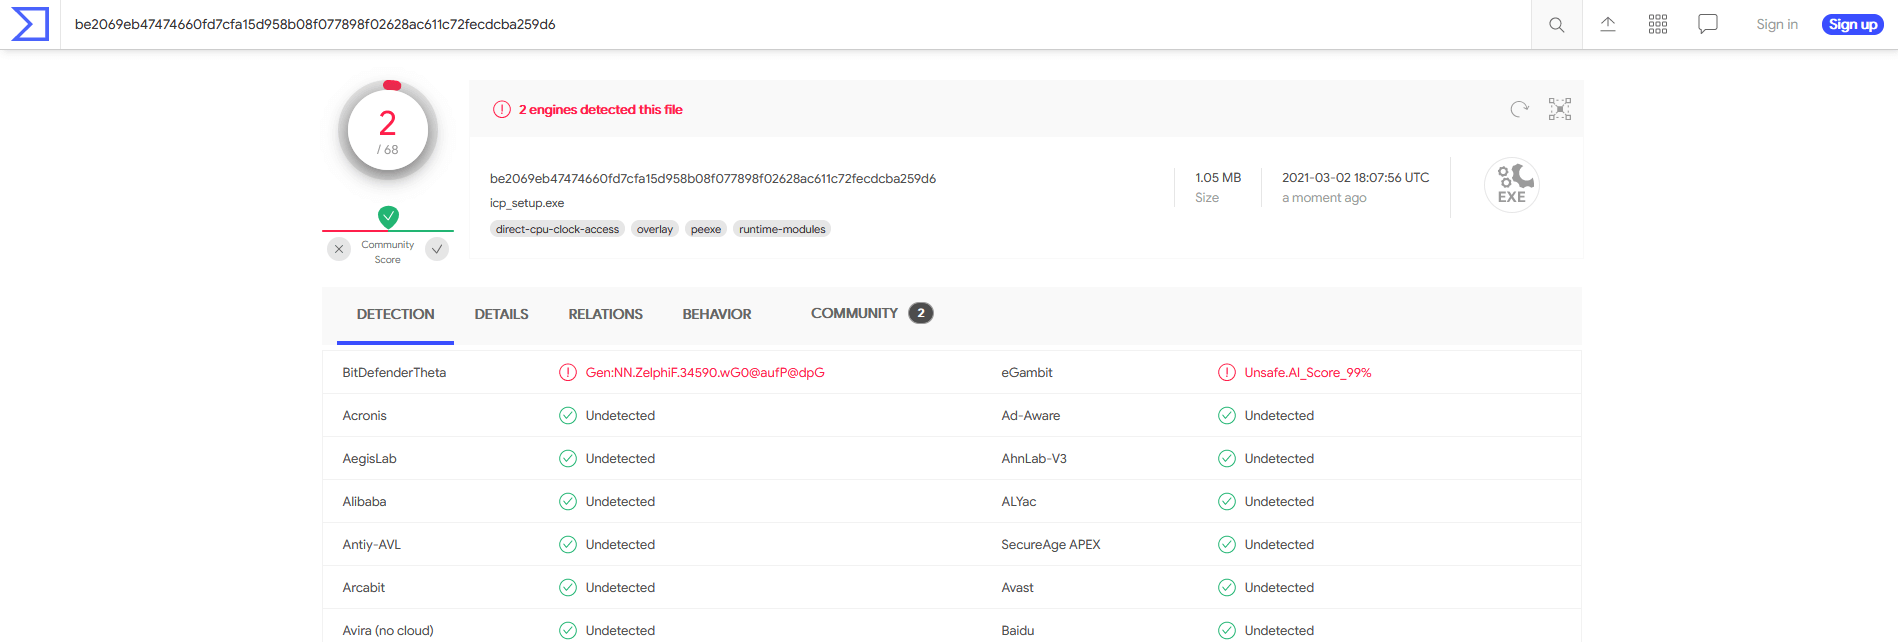Open the RELATIONS tab
1898x642 pixels.
click(x=605, y=314)
